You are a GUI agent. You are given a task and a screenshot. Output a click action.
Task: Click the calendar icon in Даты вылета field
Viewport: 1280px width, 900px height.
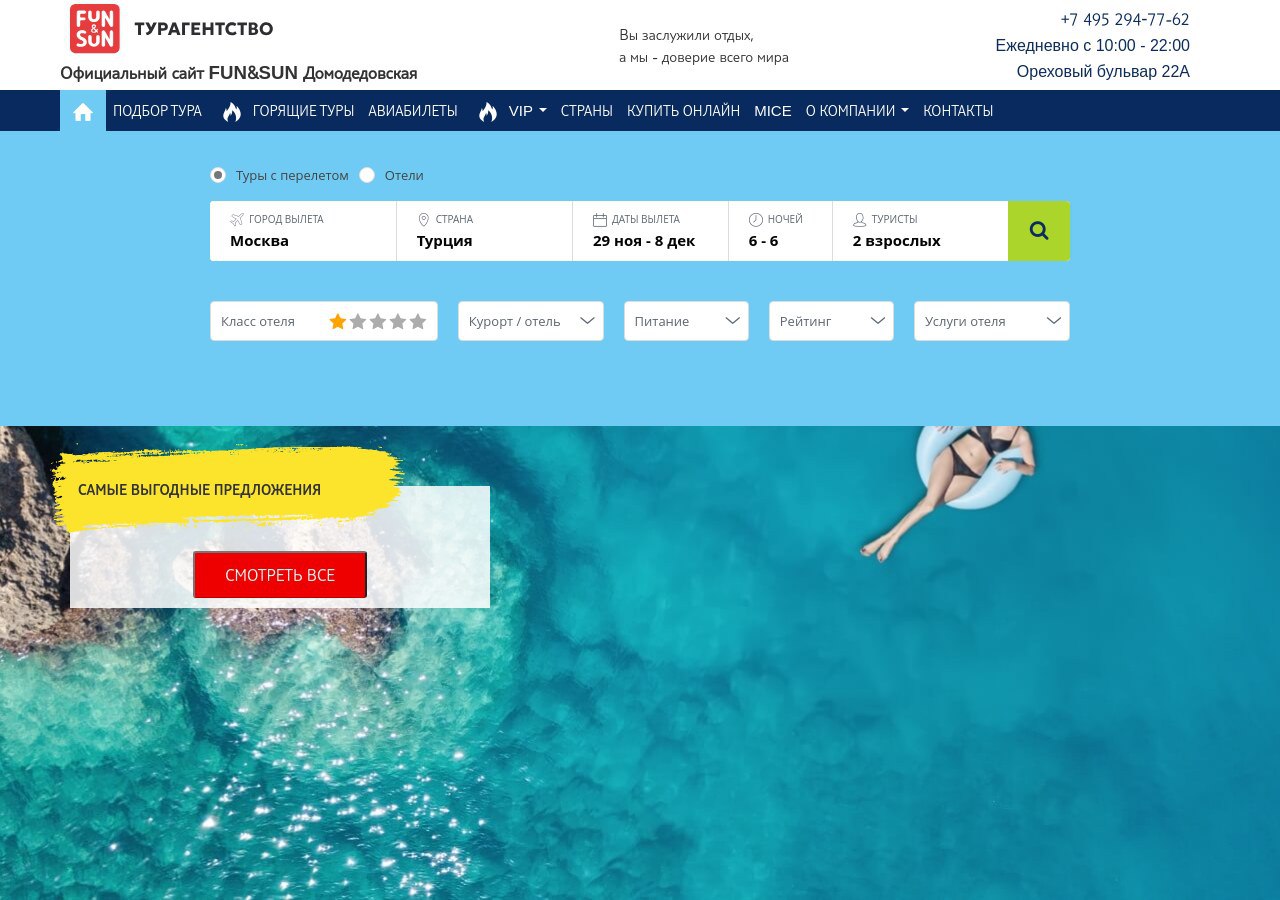(x=600, y=219)
